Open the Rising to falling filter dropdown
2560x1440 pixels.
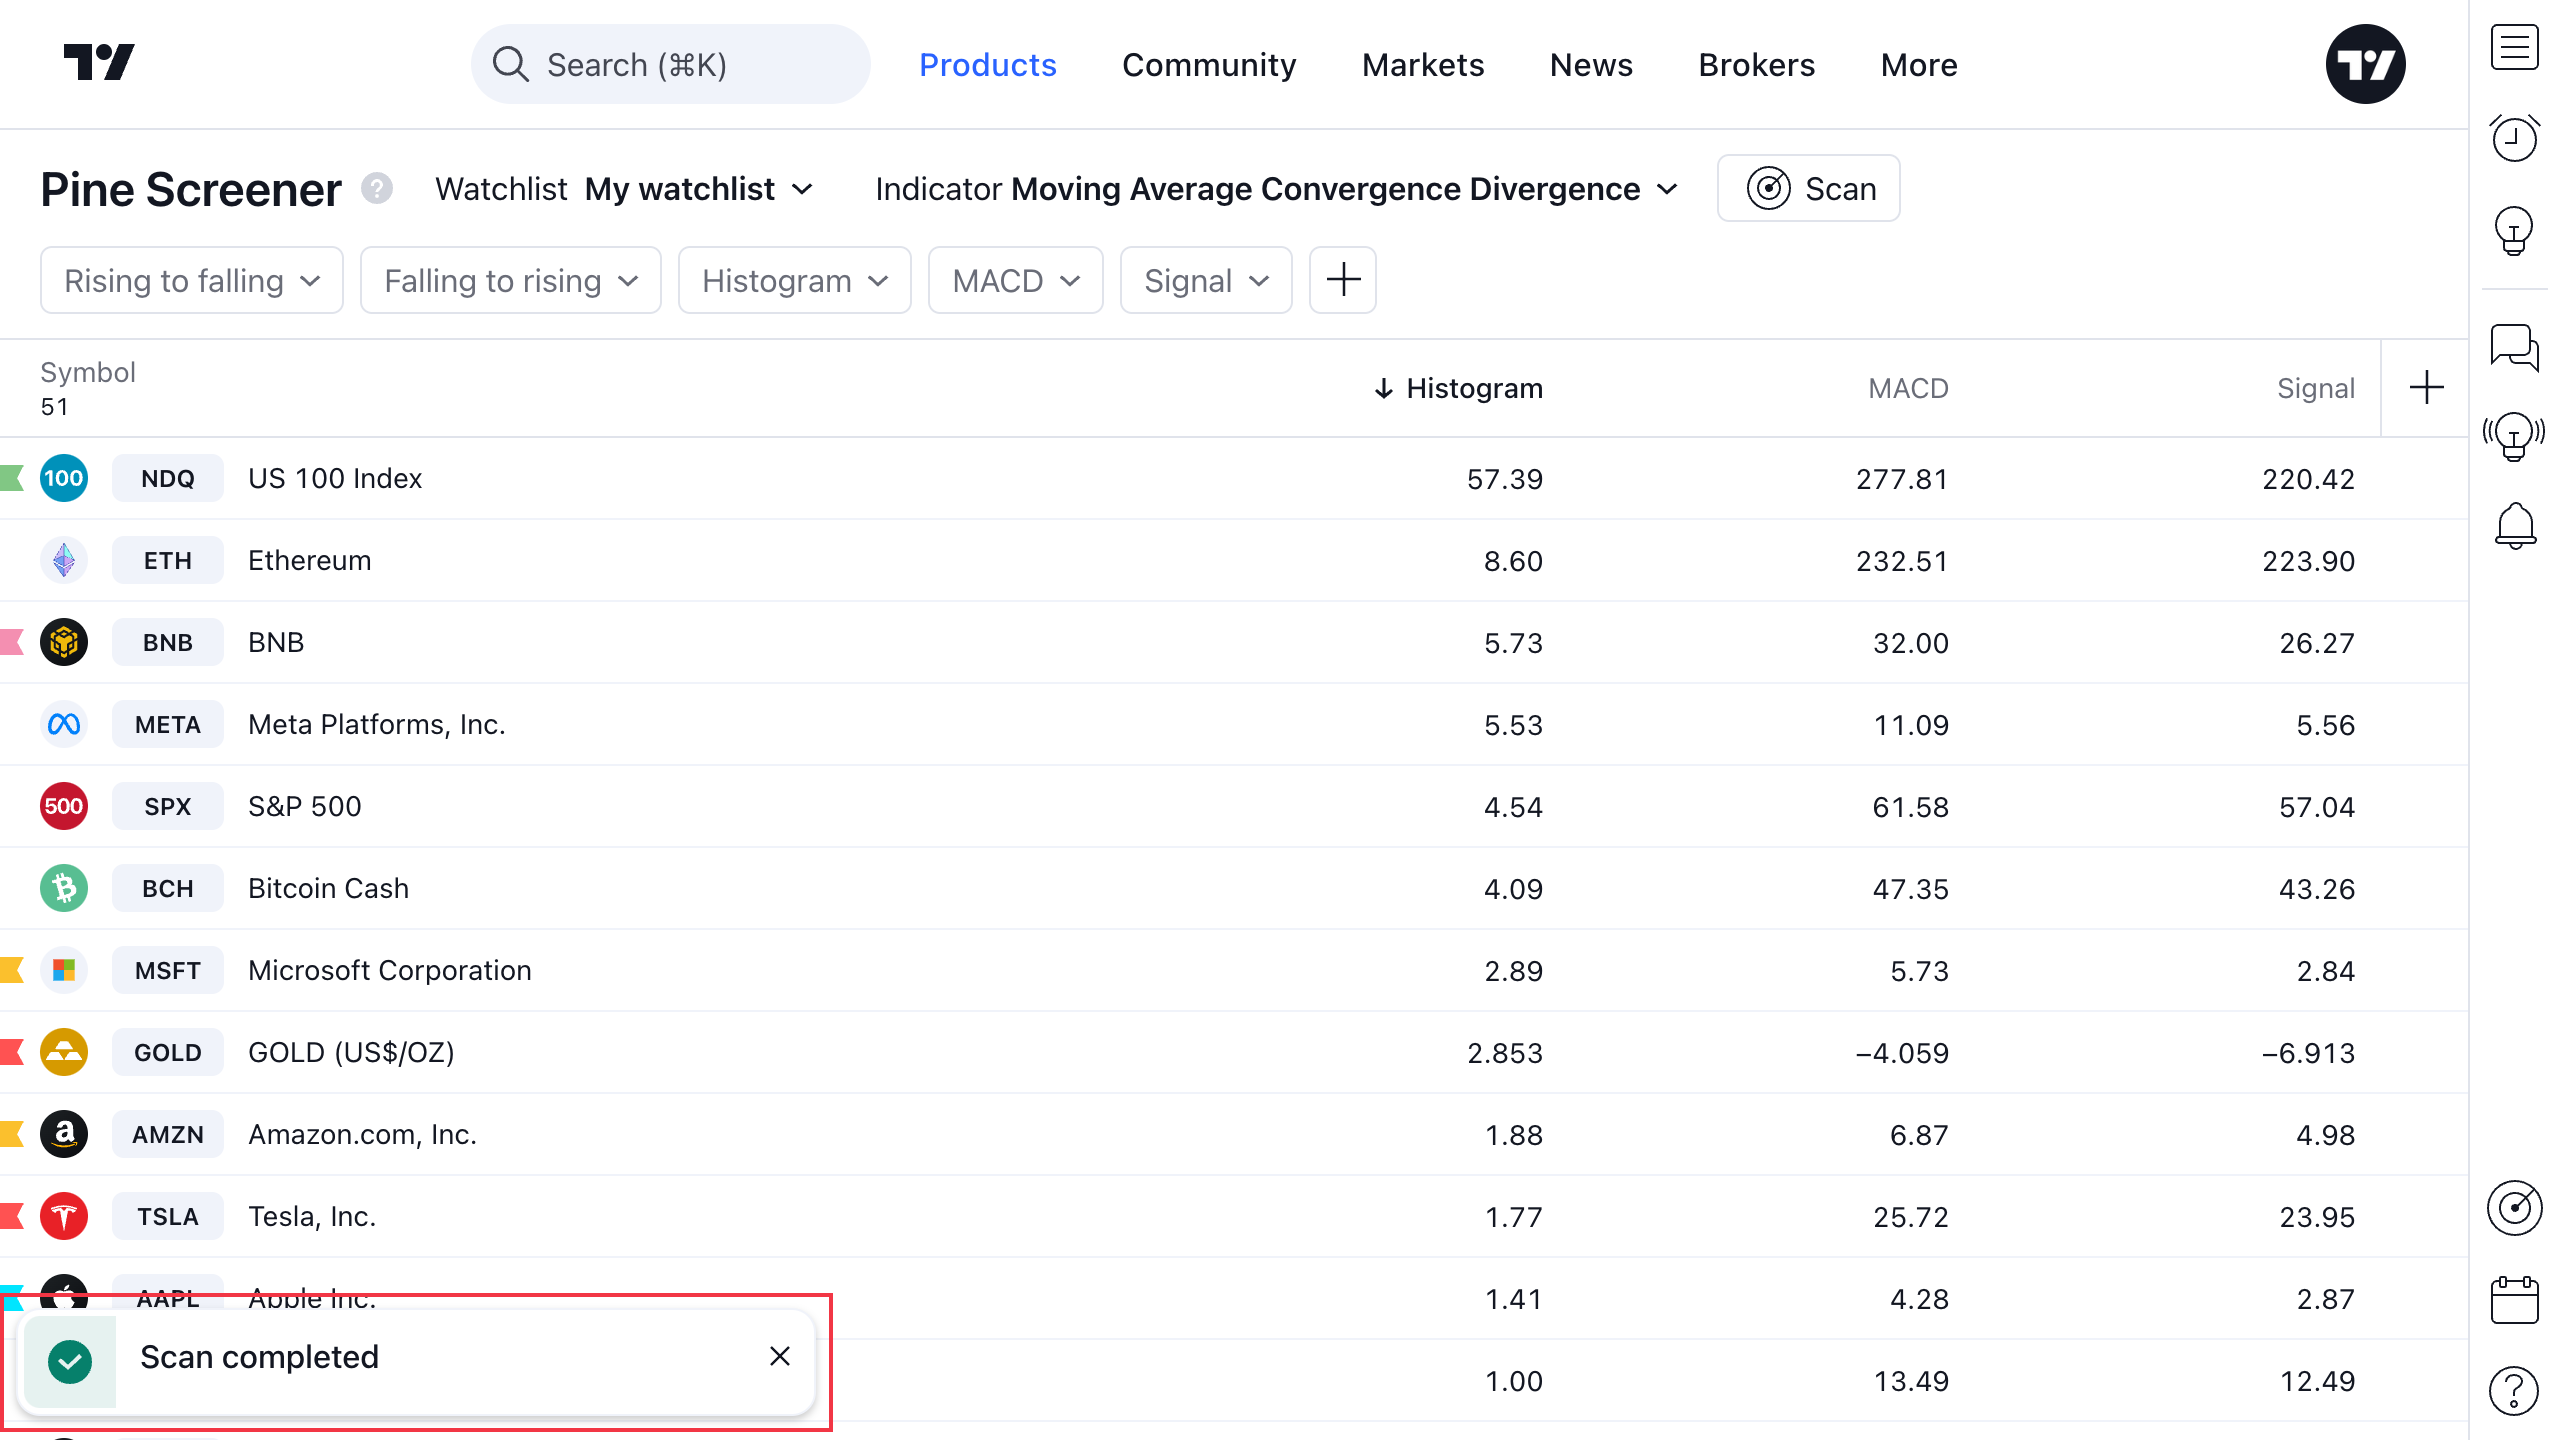(191, 281)
